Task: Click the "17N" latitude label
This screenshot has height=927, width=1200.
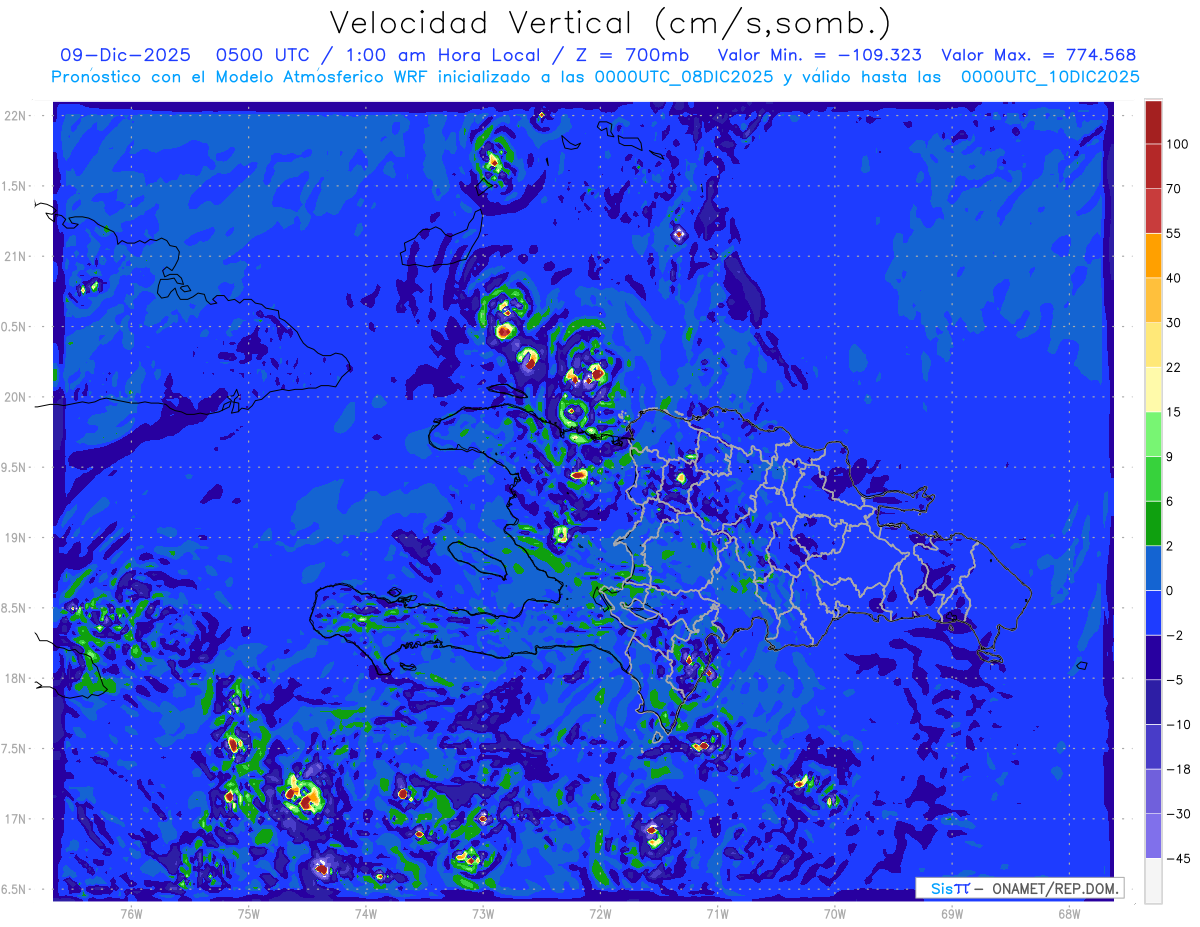Action: click(17, 820)
